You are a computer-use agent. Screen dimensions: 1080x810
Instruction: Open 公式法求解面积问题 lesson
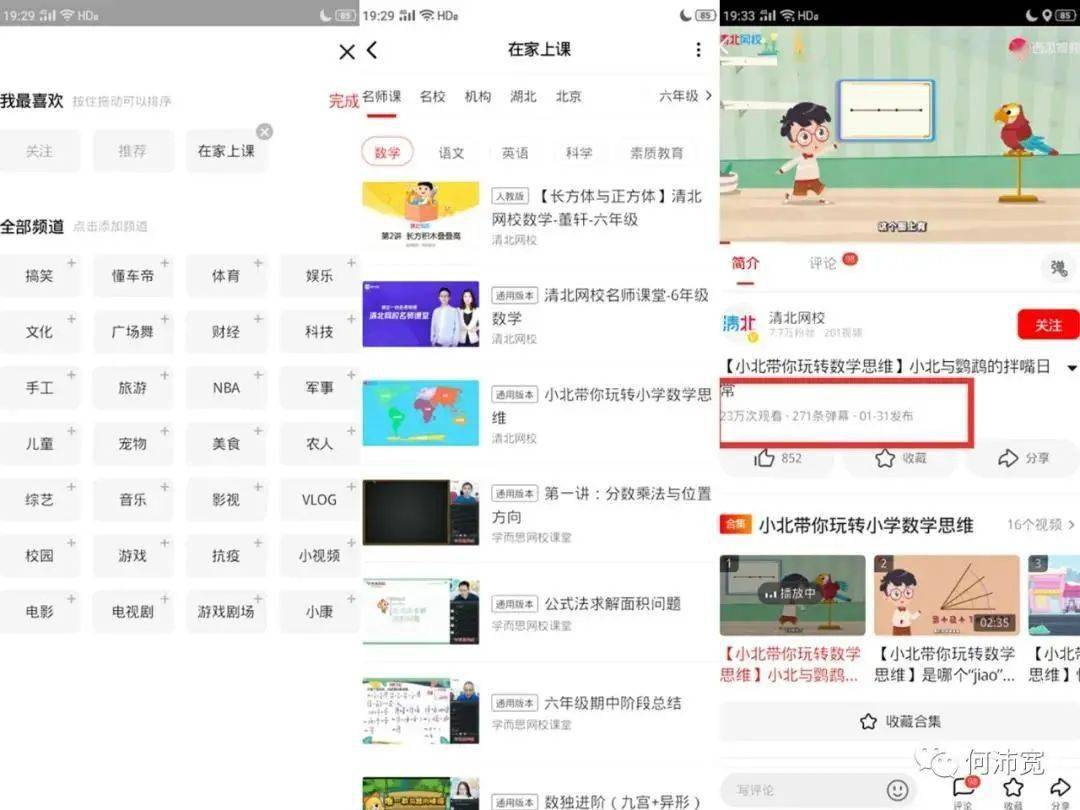click(537, 612)
